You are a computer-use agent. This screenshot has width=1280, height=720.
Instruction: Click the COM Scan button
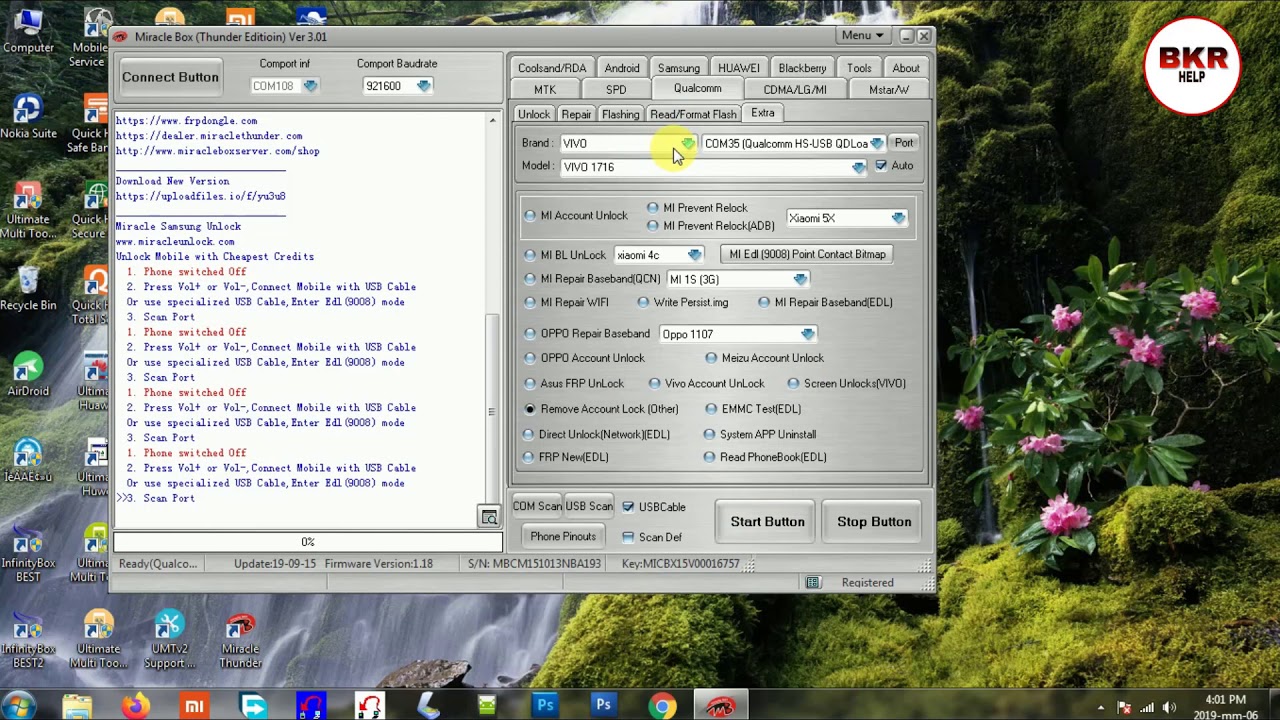[x=537, y=507]
